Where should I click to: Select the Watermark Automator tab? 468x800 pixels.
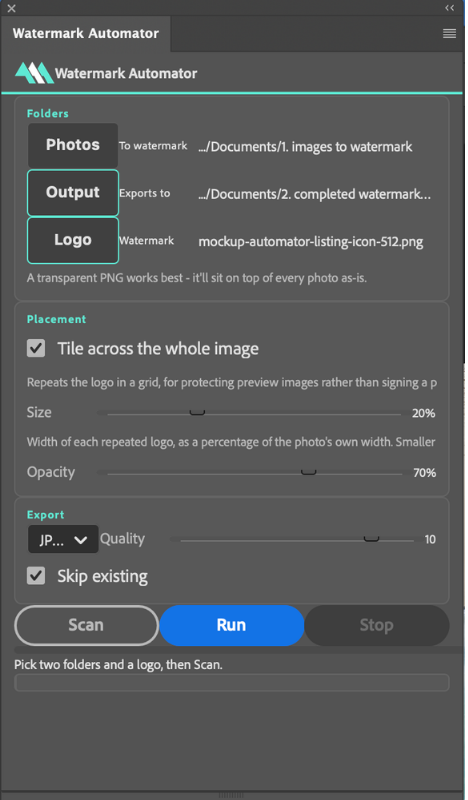click(86, 34)
